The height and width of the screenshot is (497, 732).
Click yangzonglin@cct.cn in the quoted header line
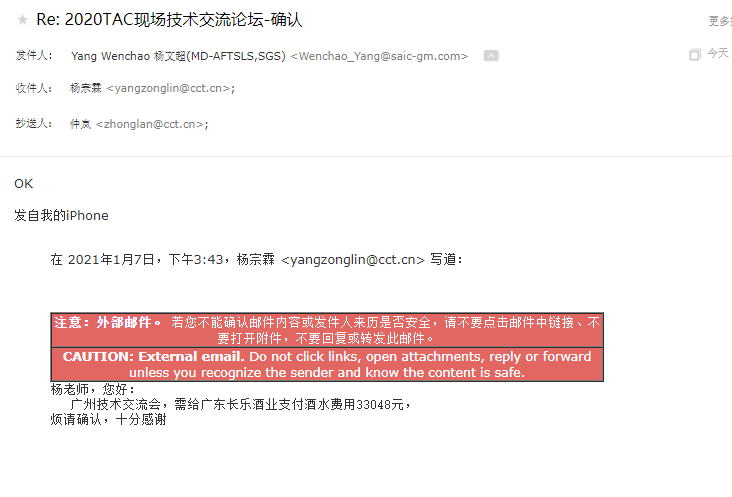coord(353,259)
